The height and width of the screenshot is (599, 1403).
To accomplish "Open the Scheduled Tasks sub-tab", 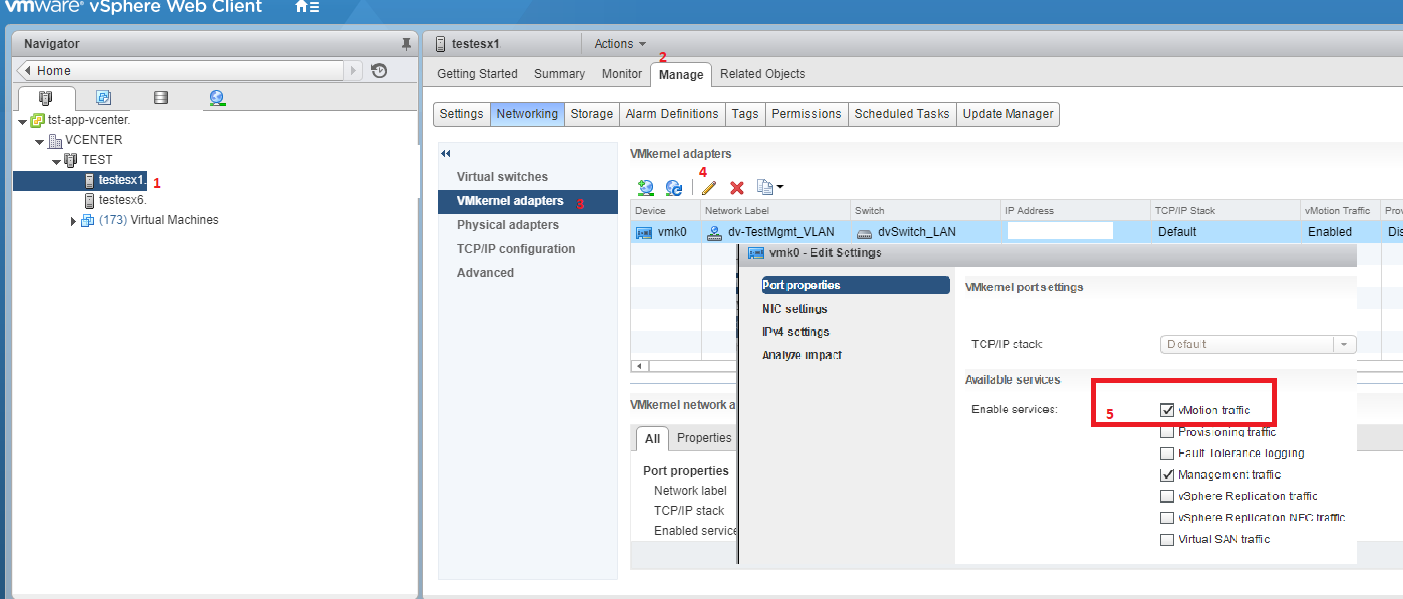I will click(x=902, y=114).
